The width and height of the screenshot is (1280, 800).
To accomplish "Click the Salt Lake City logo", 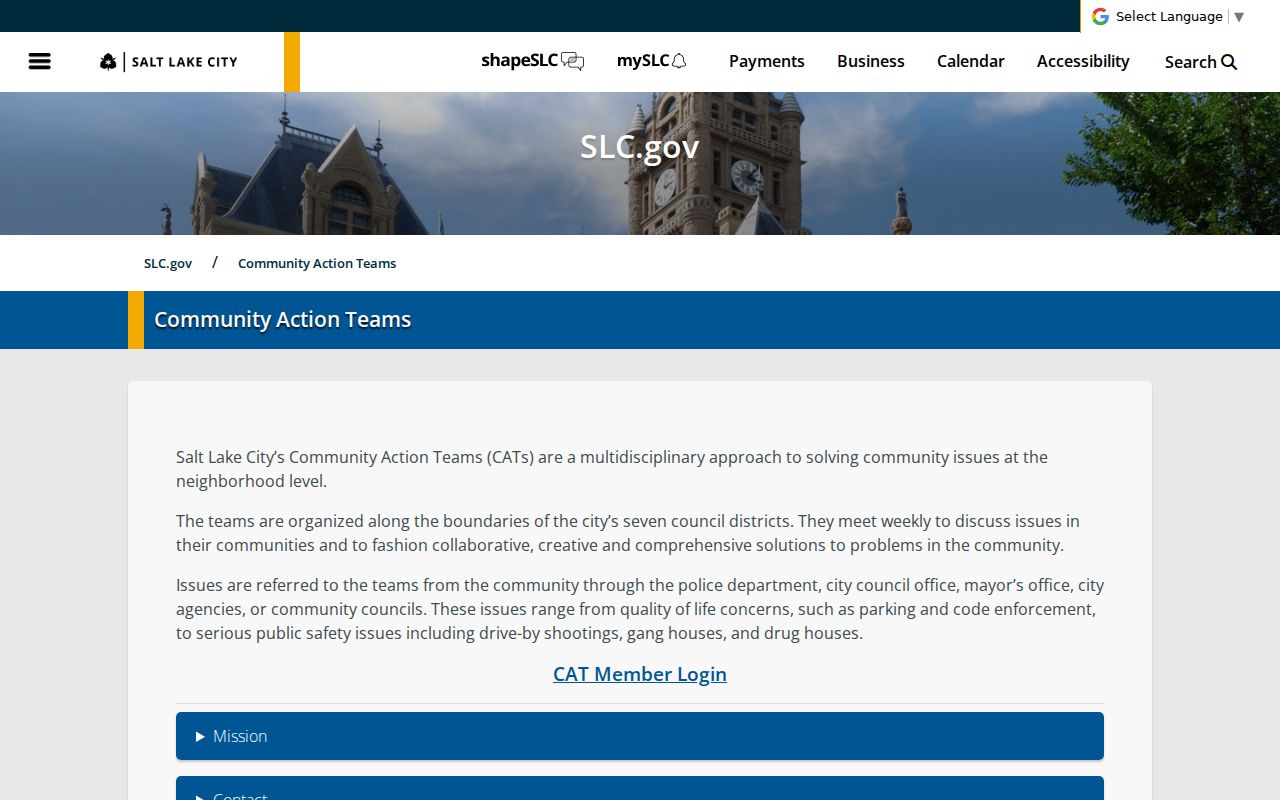I will 169,62.
